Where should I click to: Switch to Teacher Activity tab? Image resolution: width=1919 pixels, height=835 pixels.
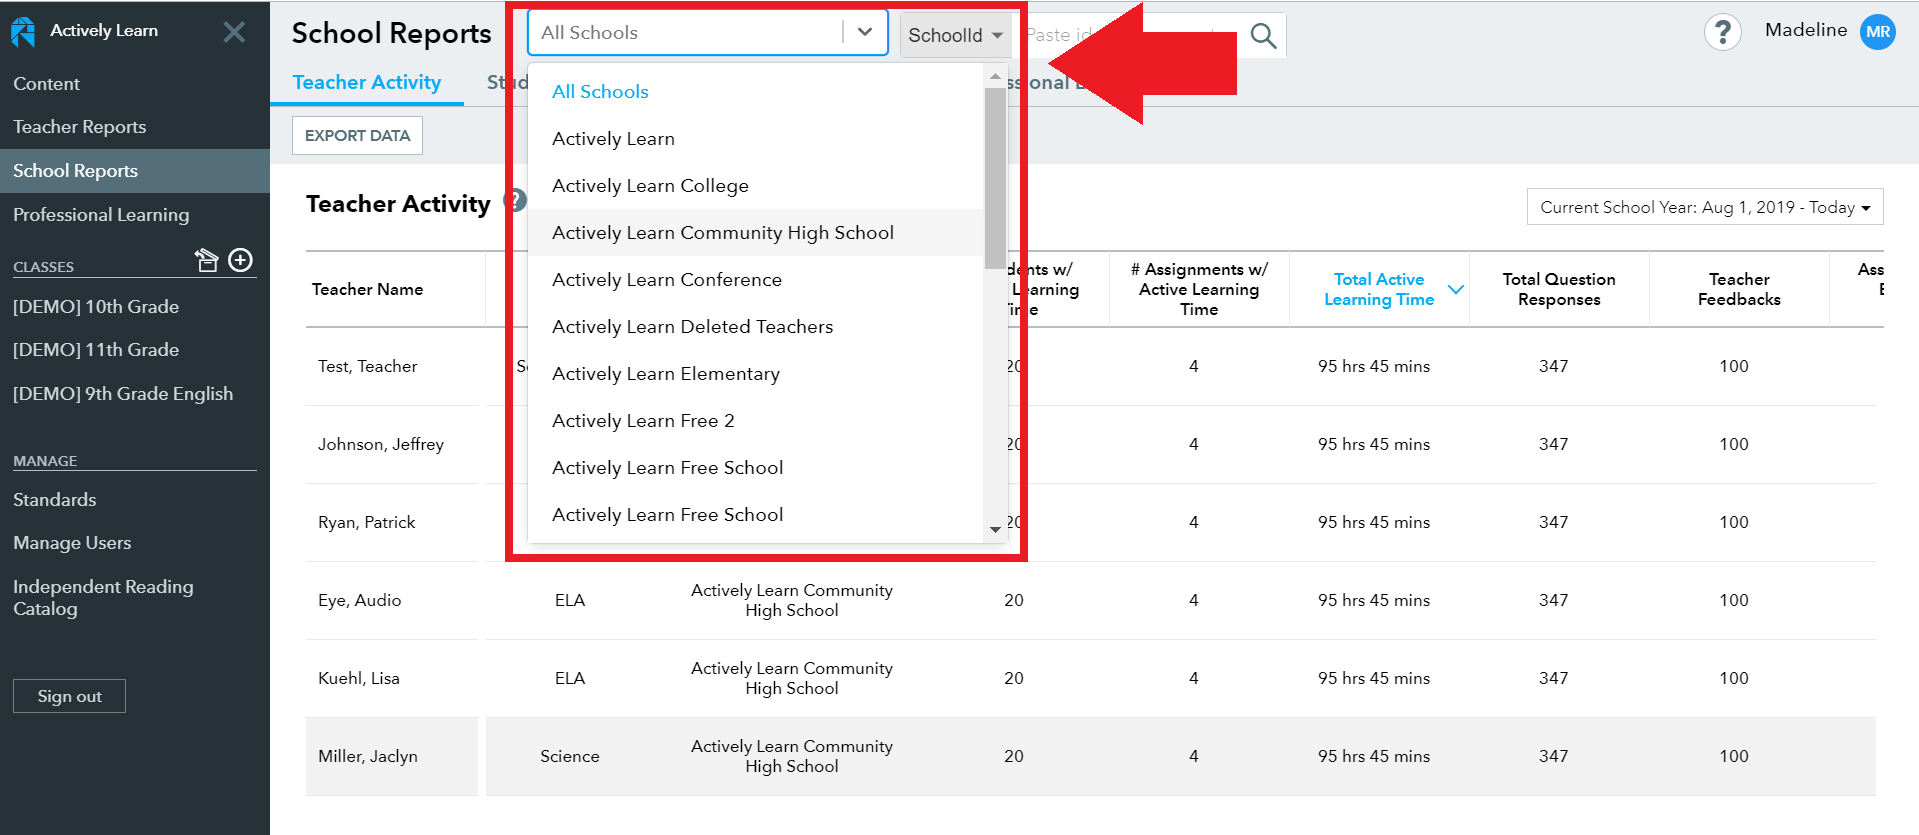pos(367,83)
